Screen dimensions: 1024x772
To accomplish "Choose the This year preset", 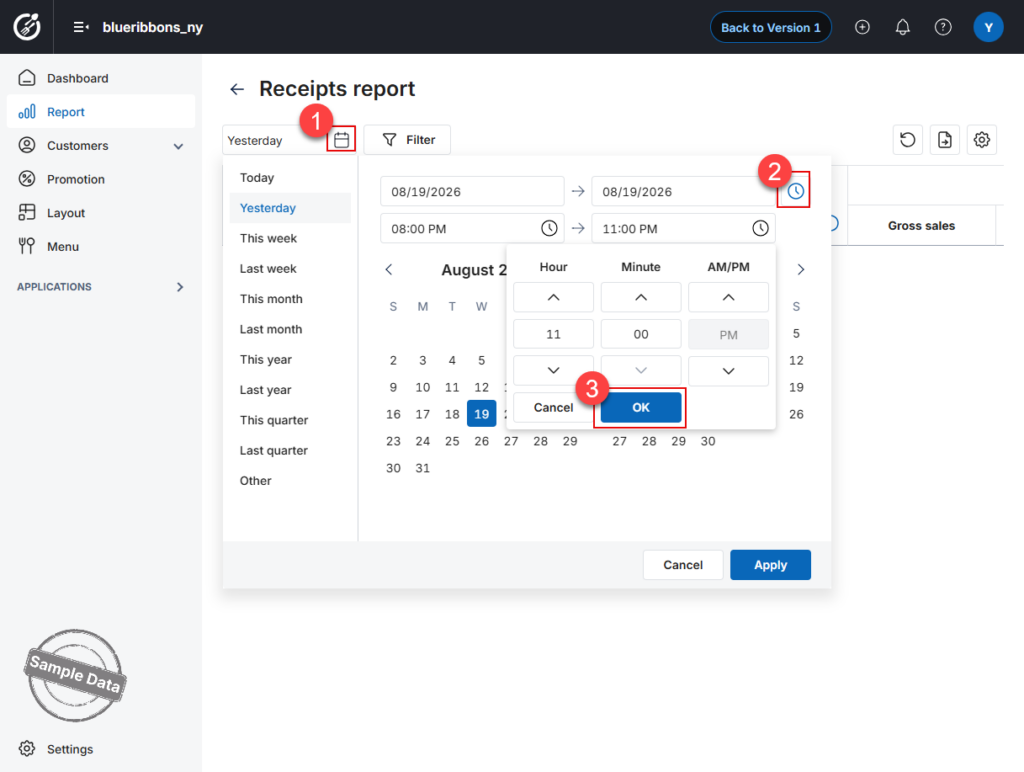I will (x=290, y=359).
